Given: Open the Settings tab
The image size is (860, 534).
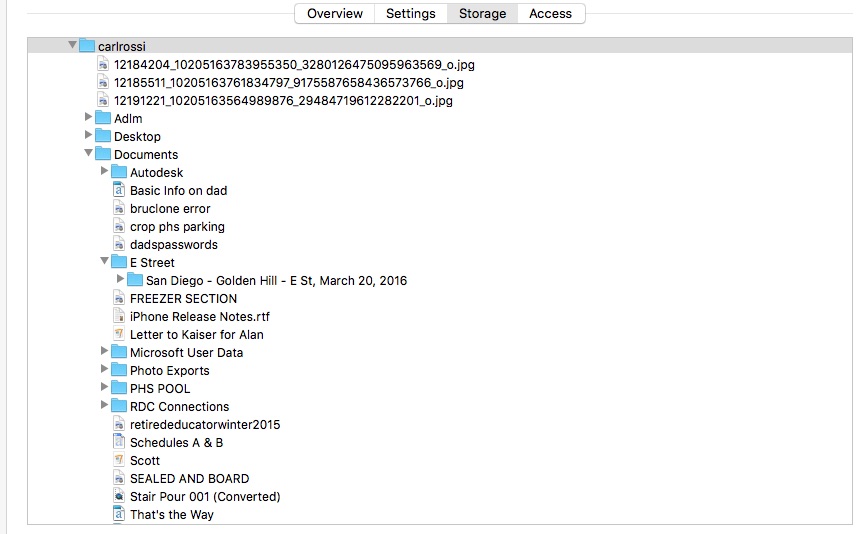Looking at the screenshot, I should click(410, 13).
